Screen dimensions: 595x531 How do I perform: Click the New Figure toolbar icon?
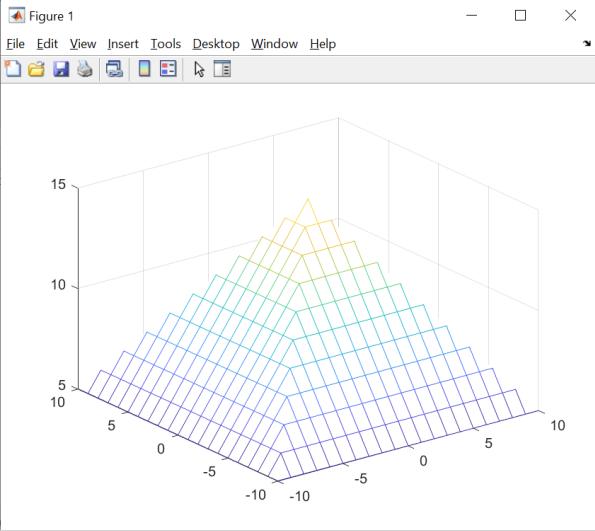[x=13, y=69]
